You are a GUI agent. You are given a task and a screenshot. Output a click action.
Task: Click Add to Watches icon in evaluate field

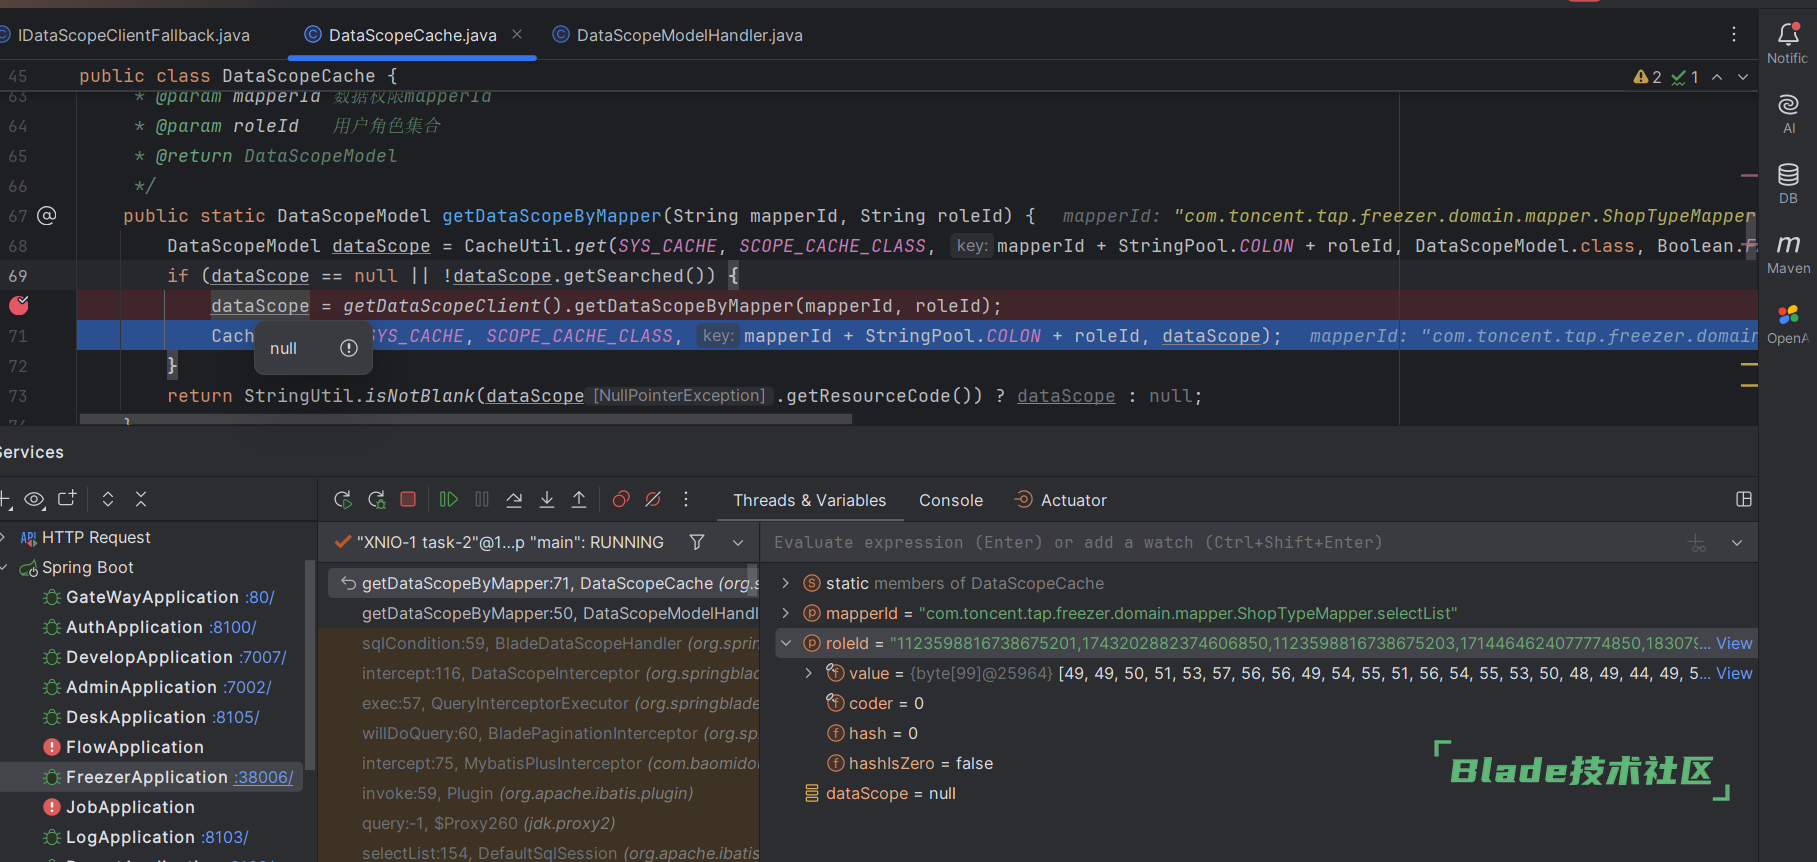[x=1697, y=543]
